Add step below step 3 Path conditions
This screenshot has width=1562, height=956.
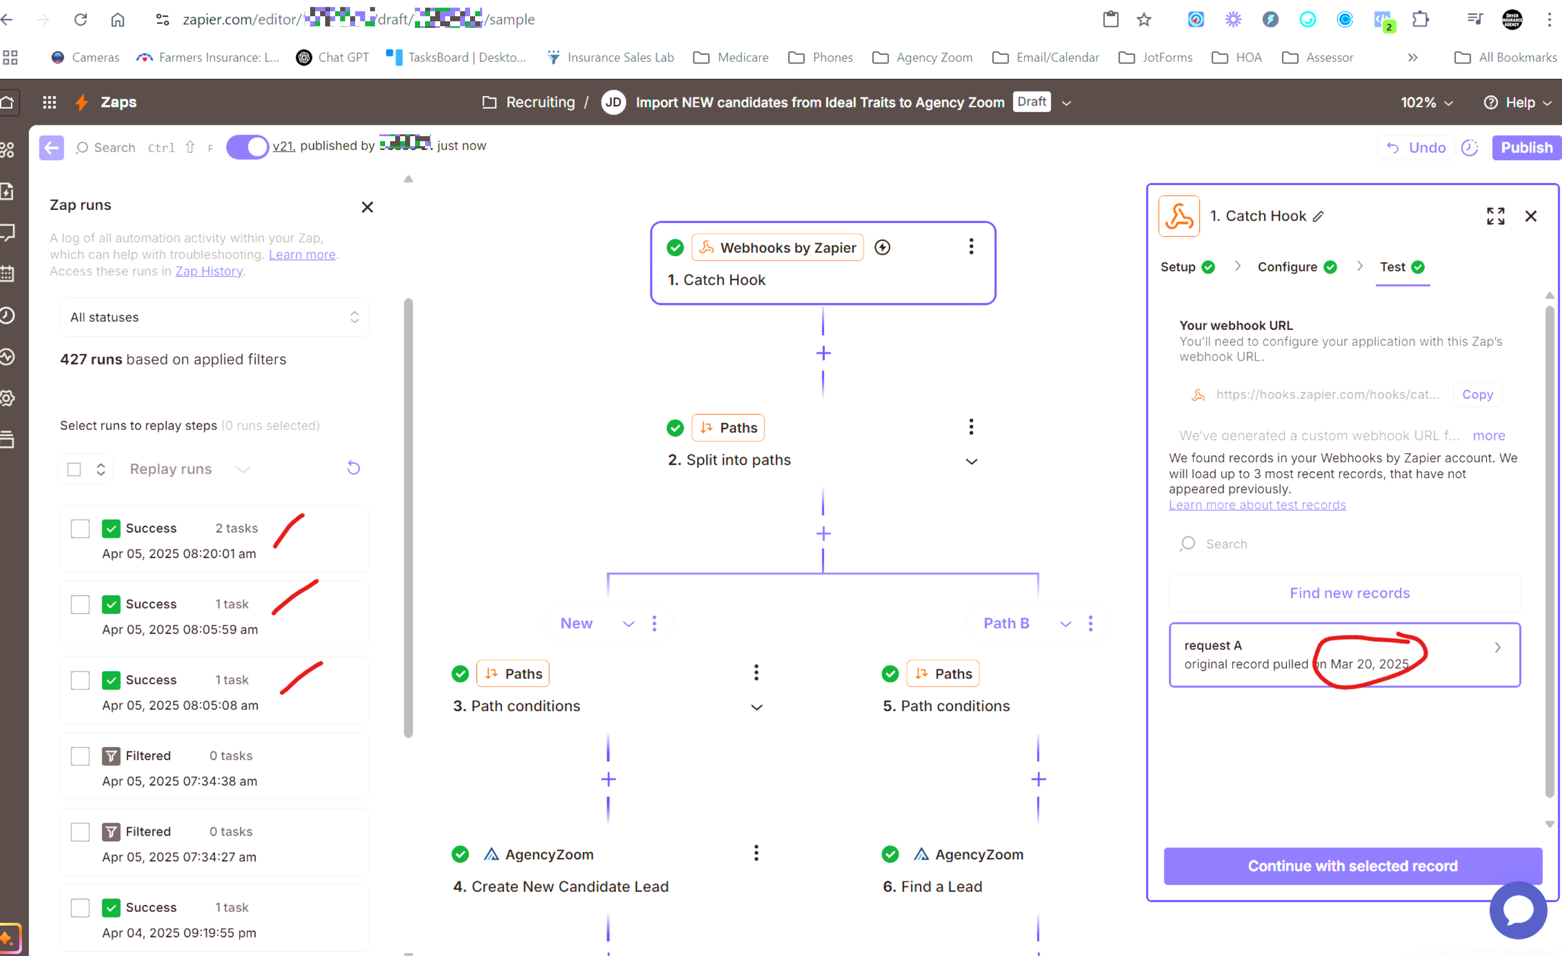click(608, 779)
